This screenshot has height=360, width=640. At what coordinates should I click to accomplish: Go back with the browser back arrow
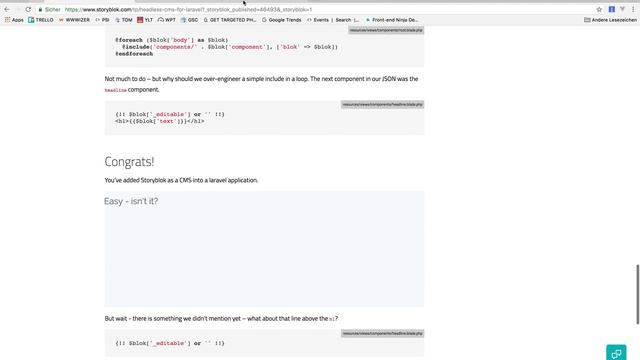[7, 9]
